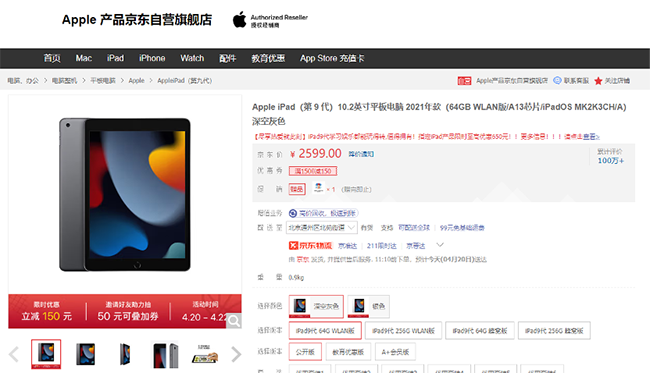The image size is (650, 373).
Task: Click the red promo text ending in 查看>
Action: coord(426,136)
